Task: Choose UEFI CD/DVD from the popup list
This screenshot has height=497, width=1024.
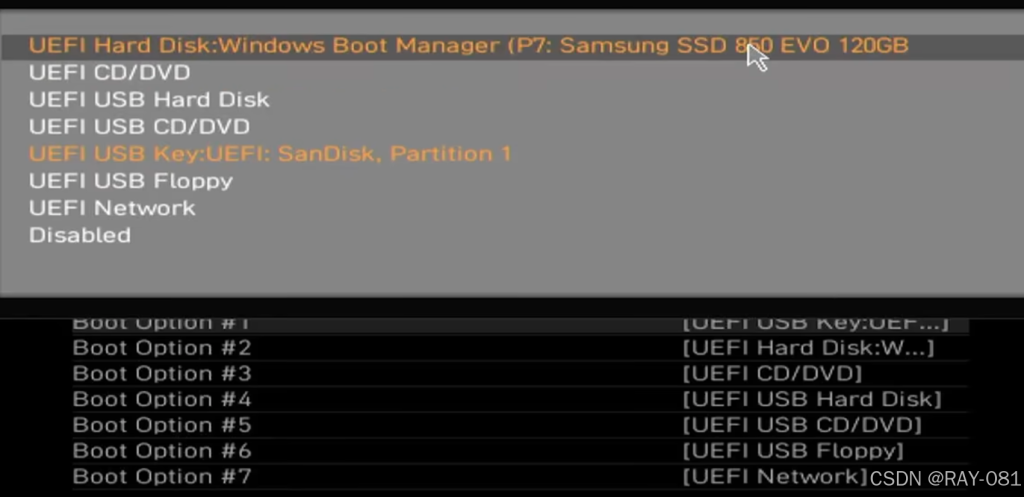Action: (x=109, y=72)
